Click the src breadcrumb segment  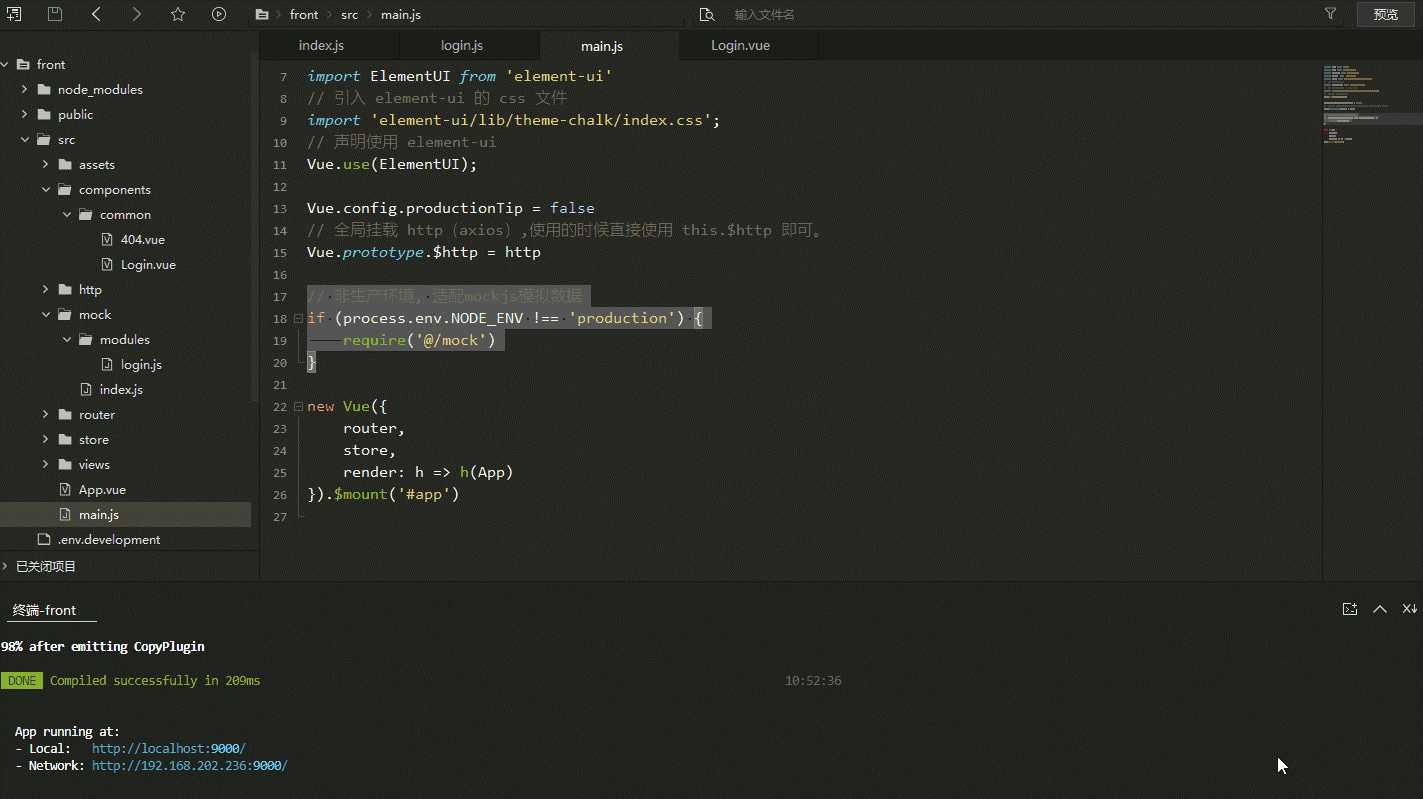pyautogui.click(x=349, y=14)
